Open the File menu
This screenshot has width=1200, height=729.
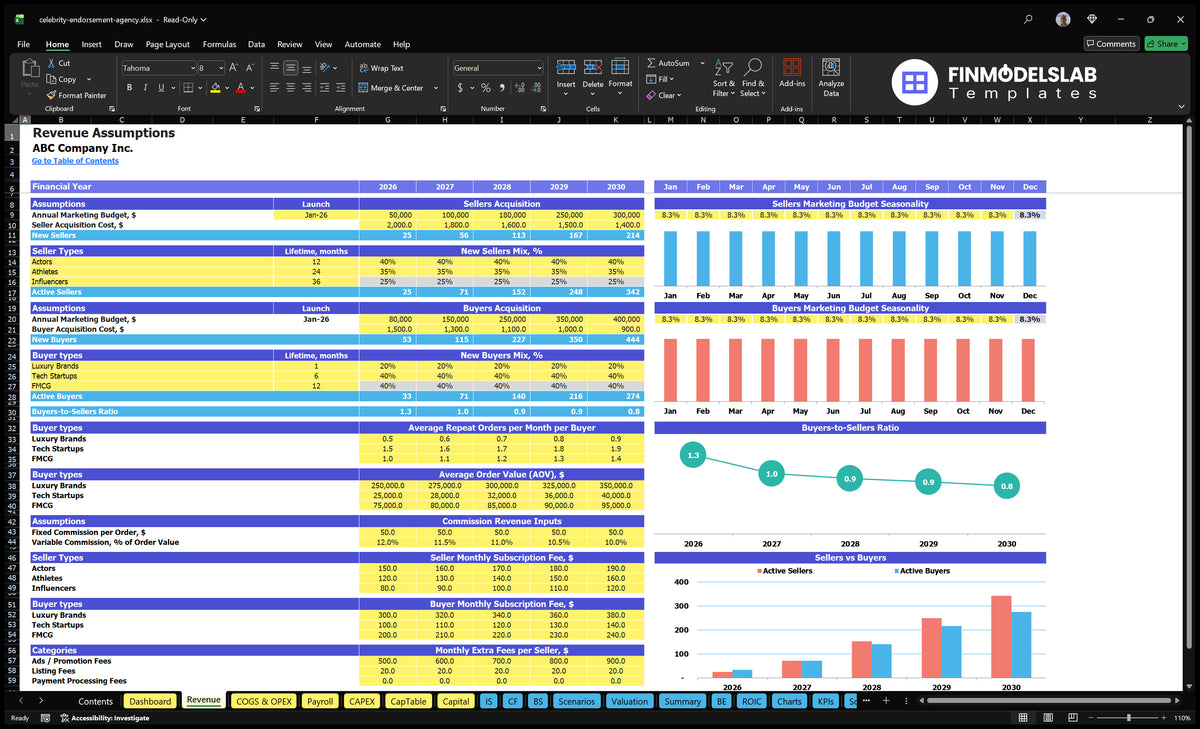pos(23,44)
